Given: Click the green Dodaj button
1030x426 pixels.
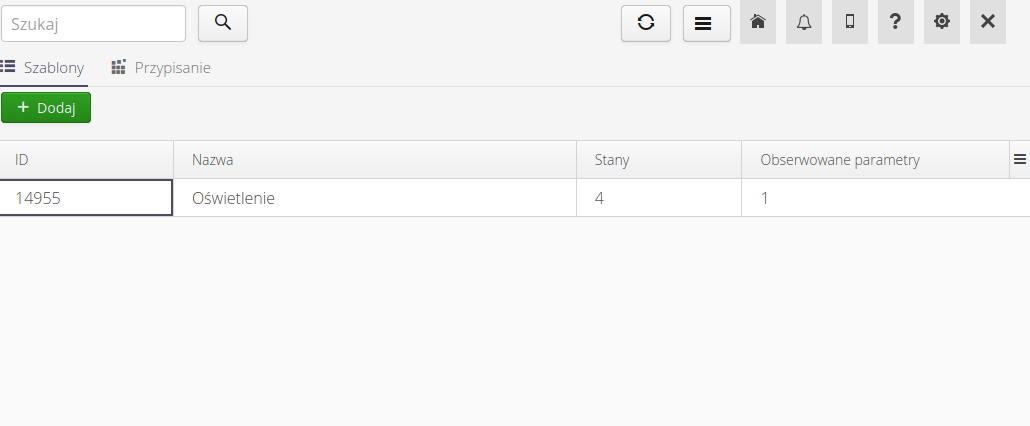Looking at the screenshot, I should pyautogui.click(x=46, y=108).
